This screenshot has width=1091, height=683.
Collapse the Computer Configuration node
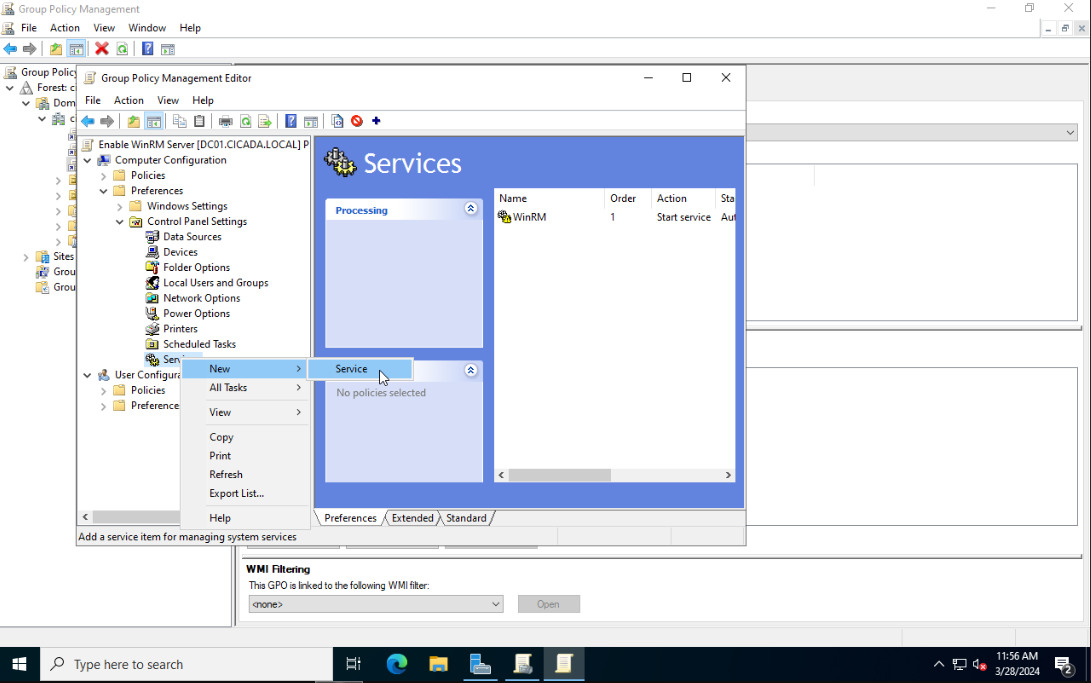(88, 161)
